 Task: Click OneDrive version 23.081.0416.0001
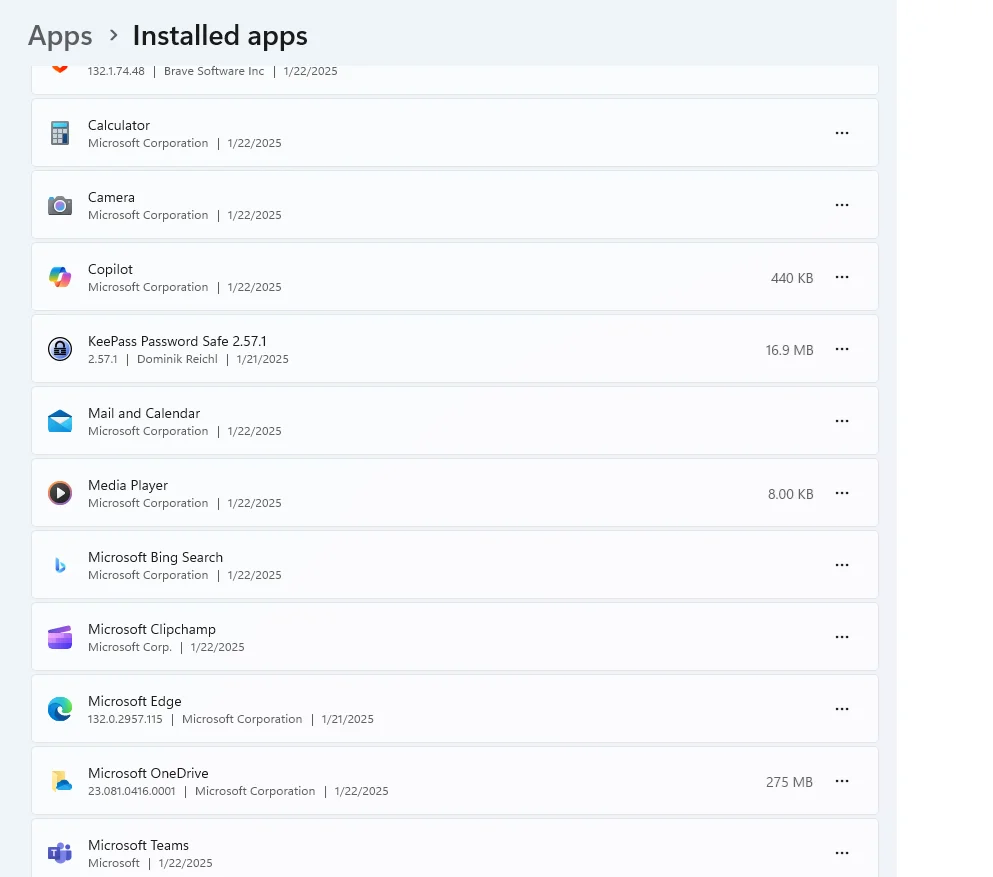[x=132, y=791]
